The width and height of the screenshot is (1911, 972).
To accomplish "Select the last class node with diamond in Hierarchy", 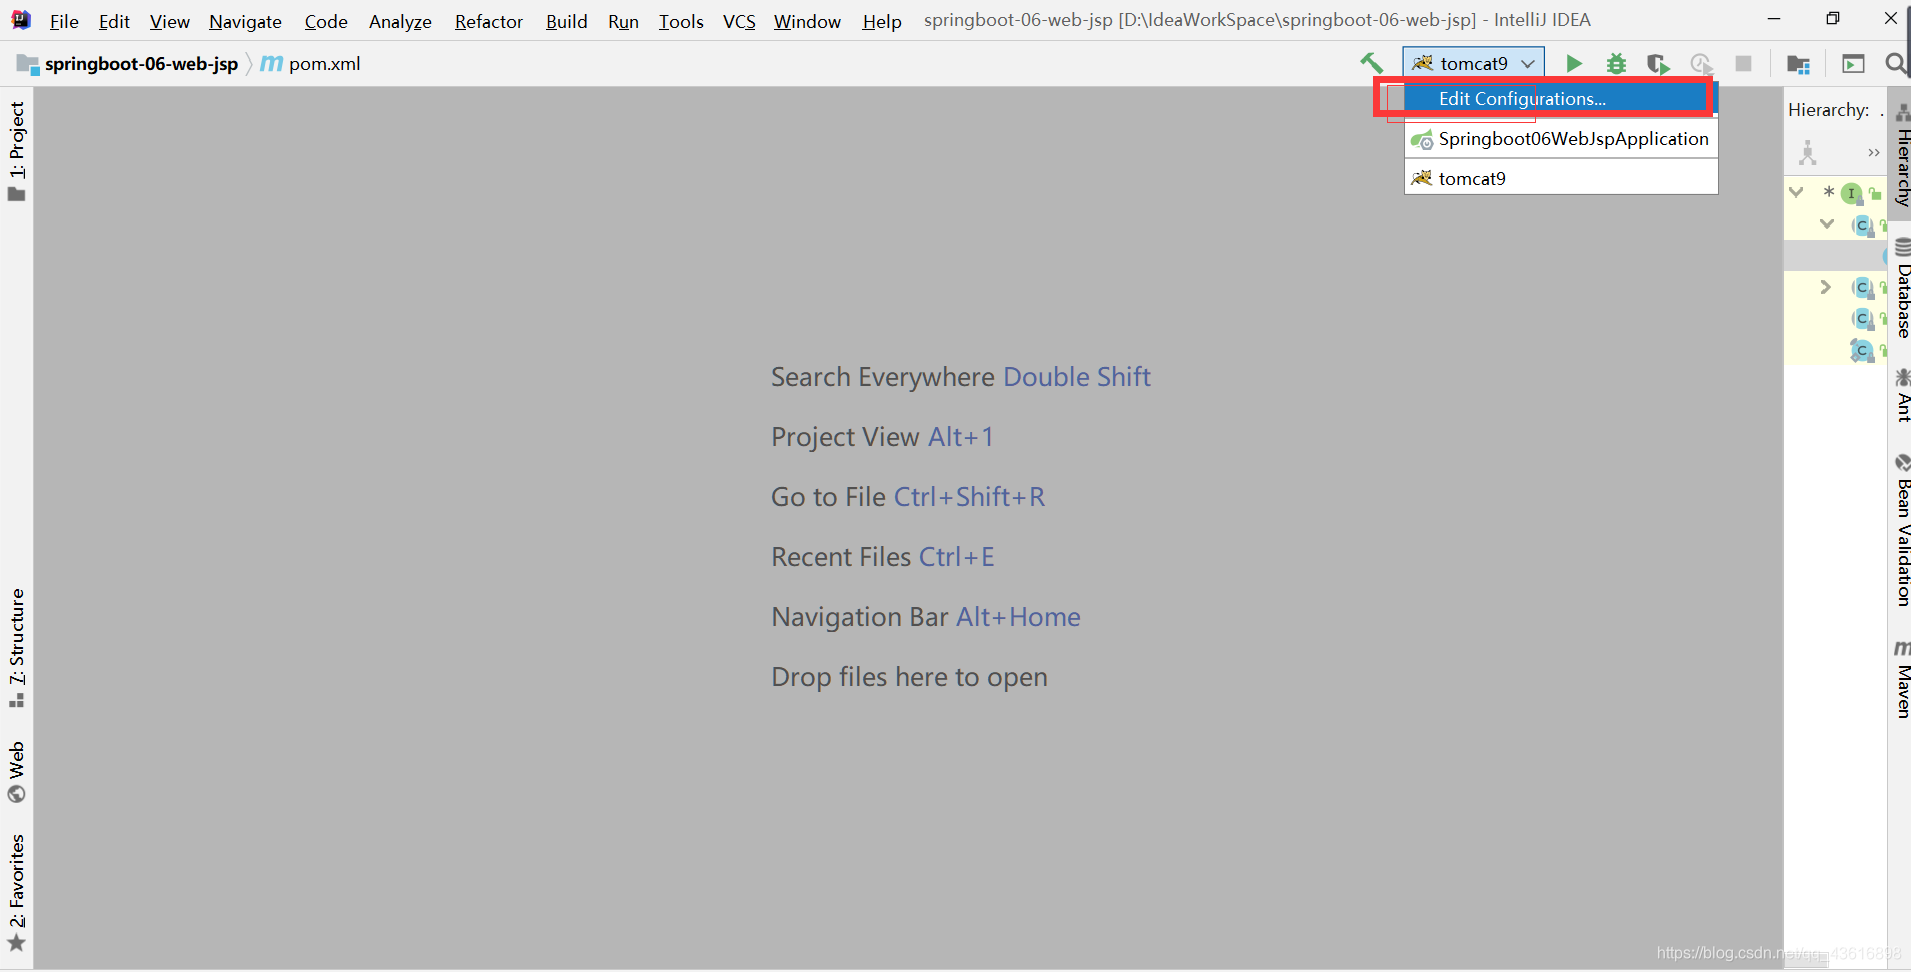I will pos(1862,350).
